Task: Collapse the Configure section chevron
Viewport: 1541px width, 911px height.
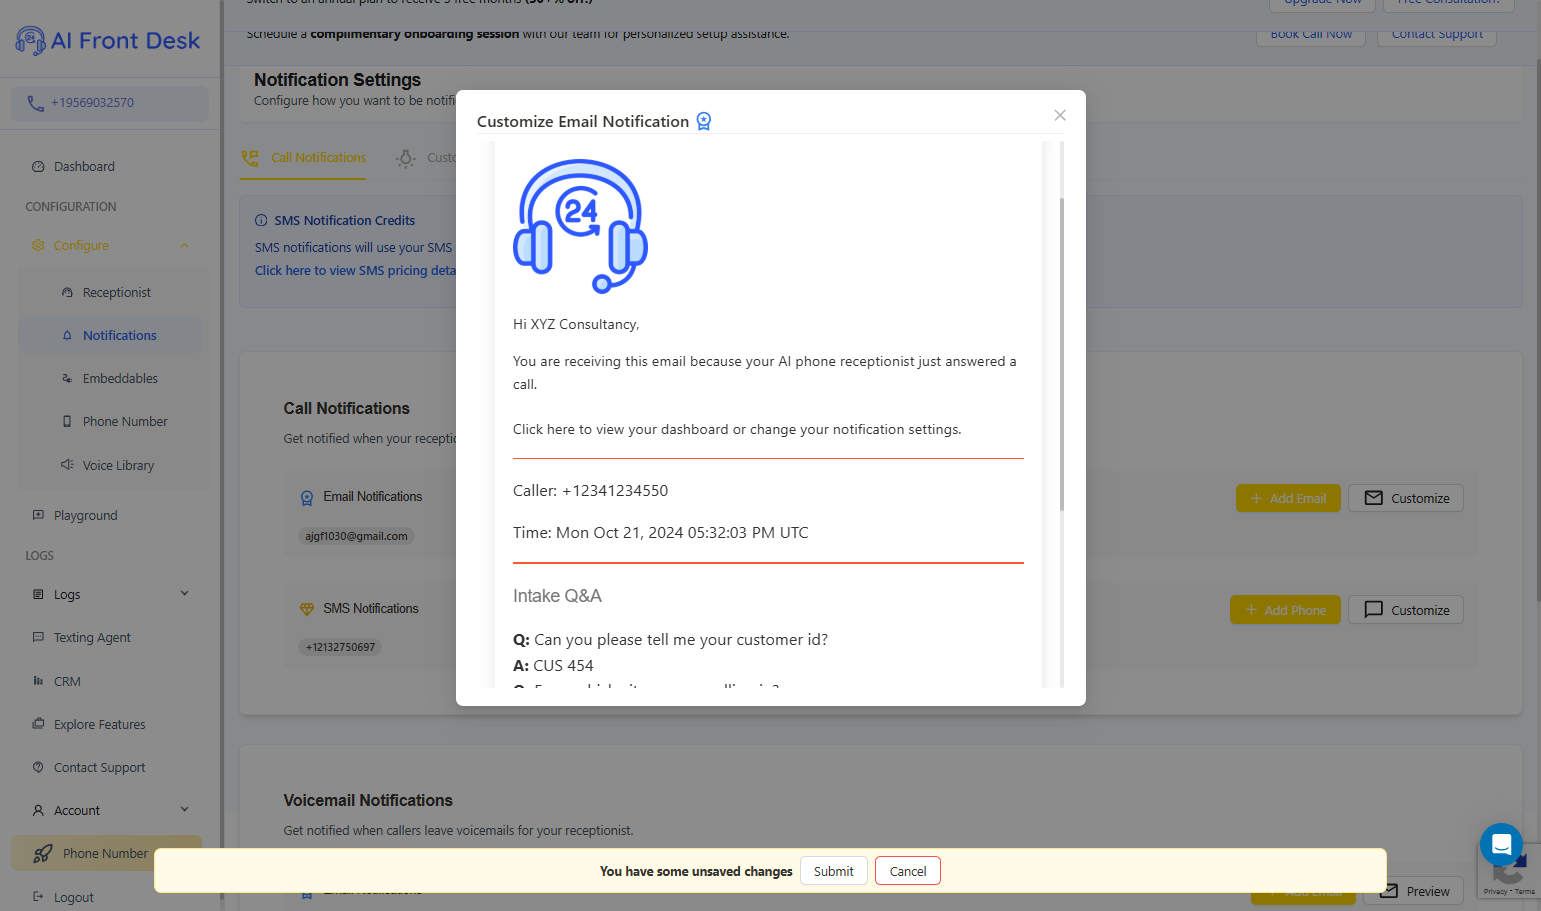Action: click(x=184, y=246)
